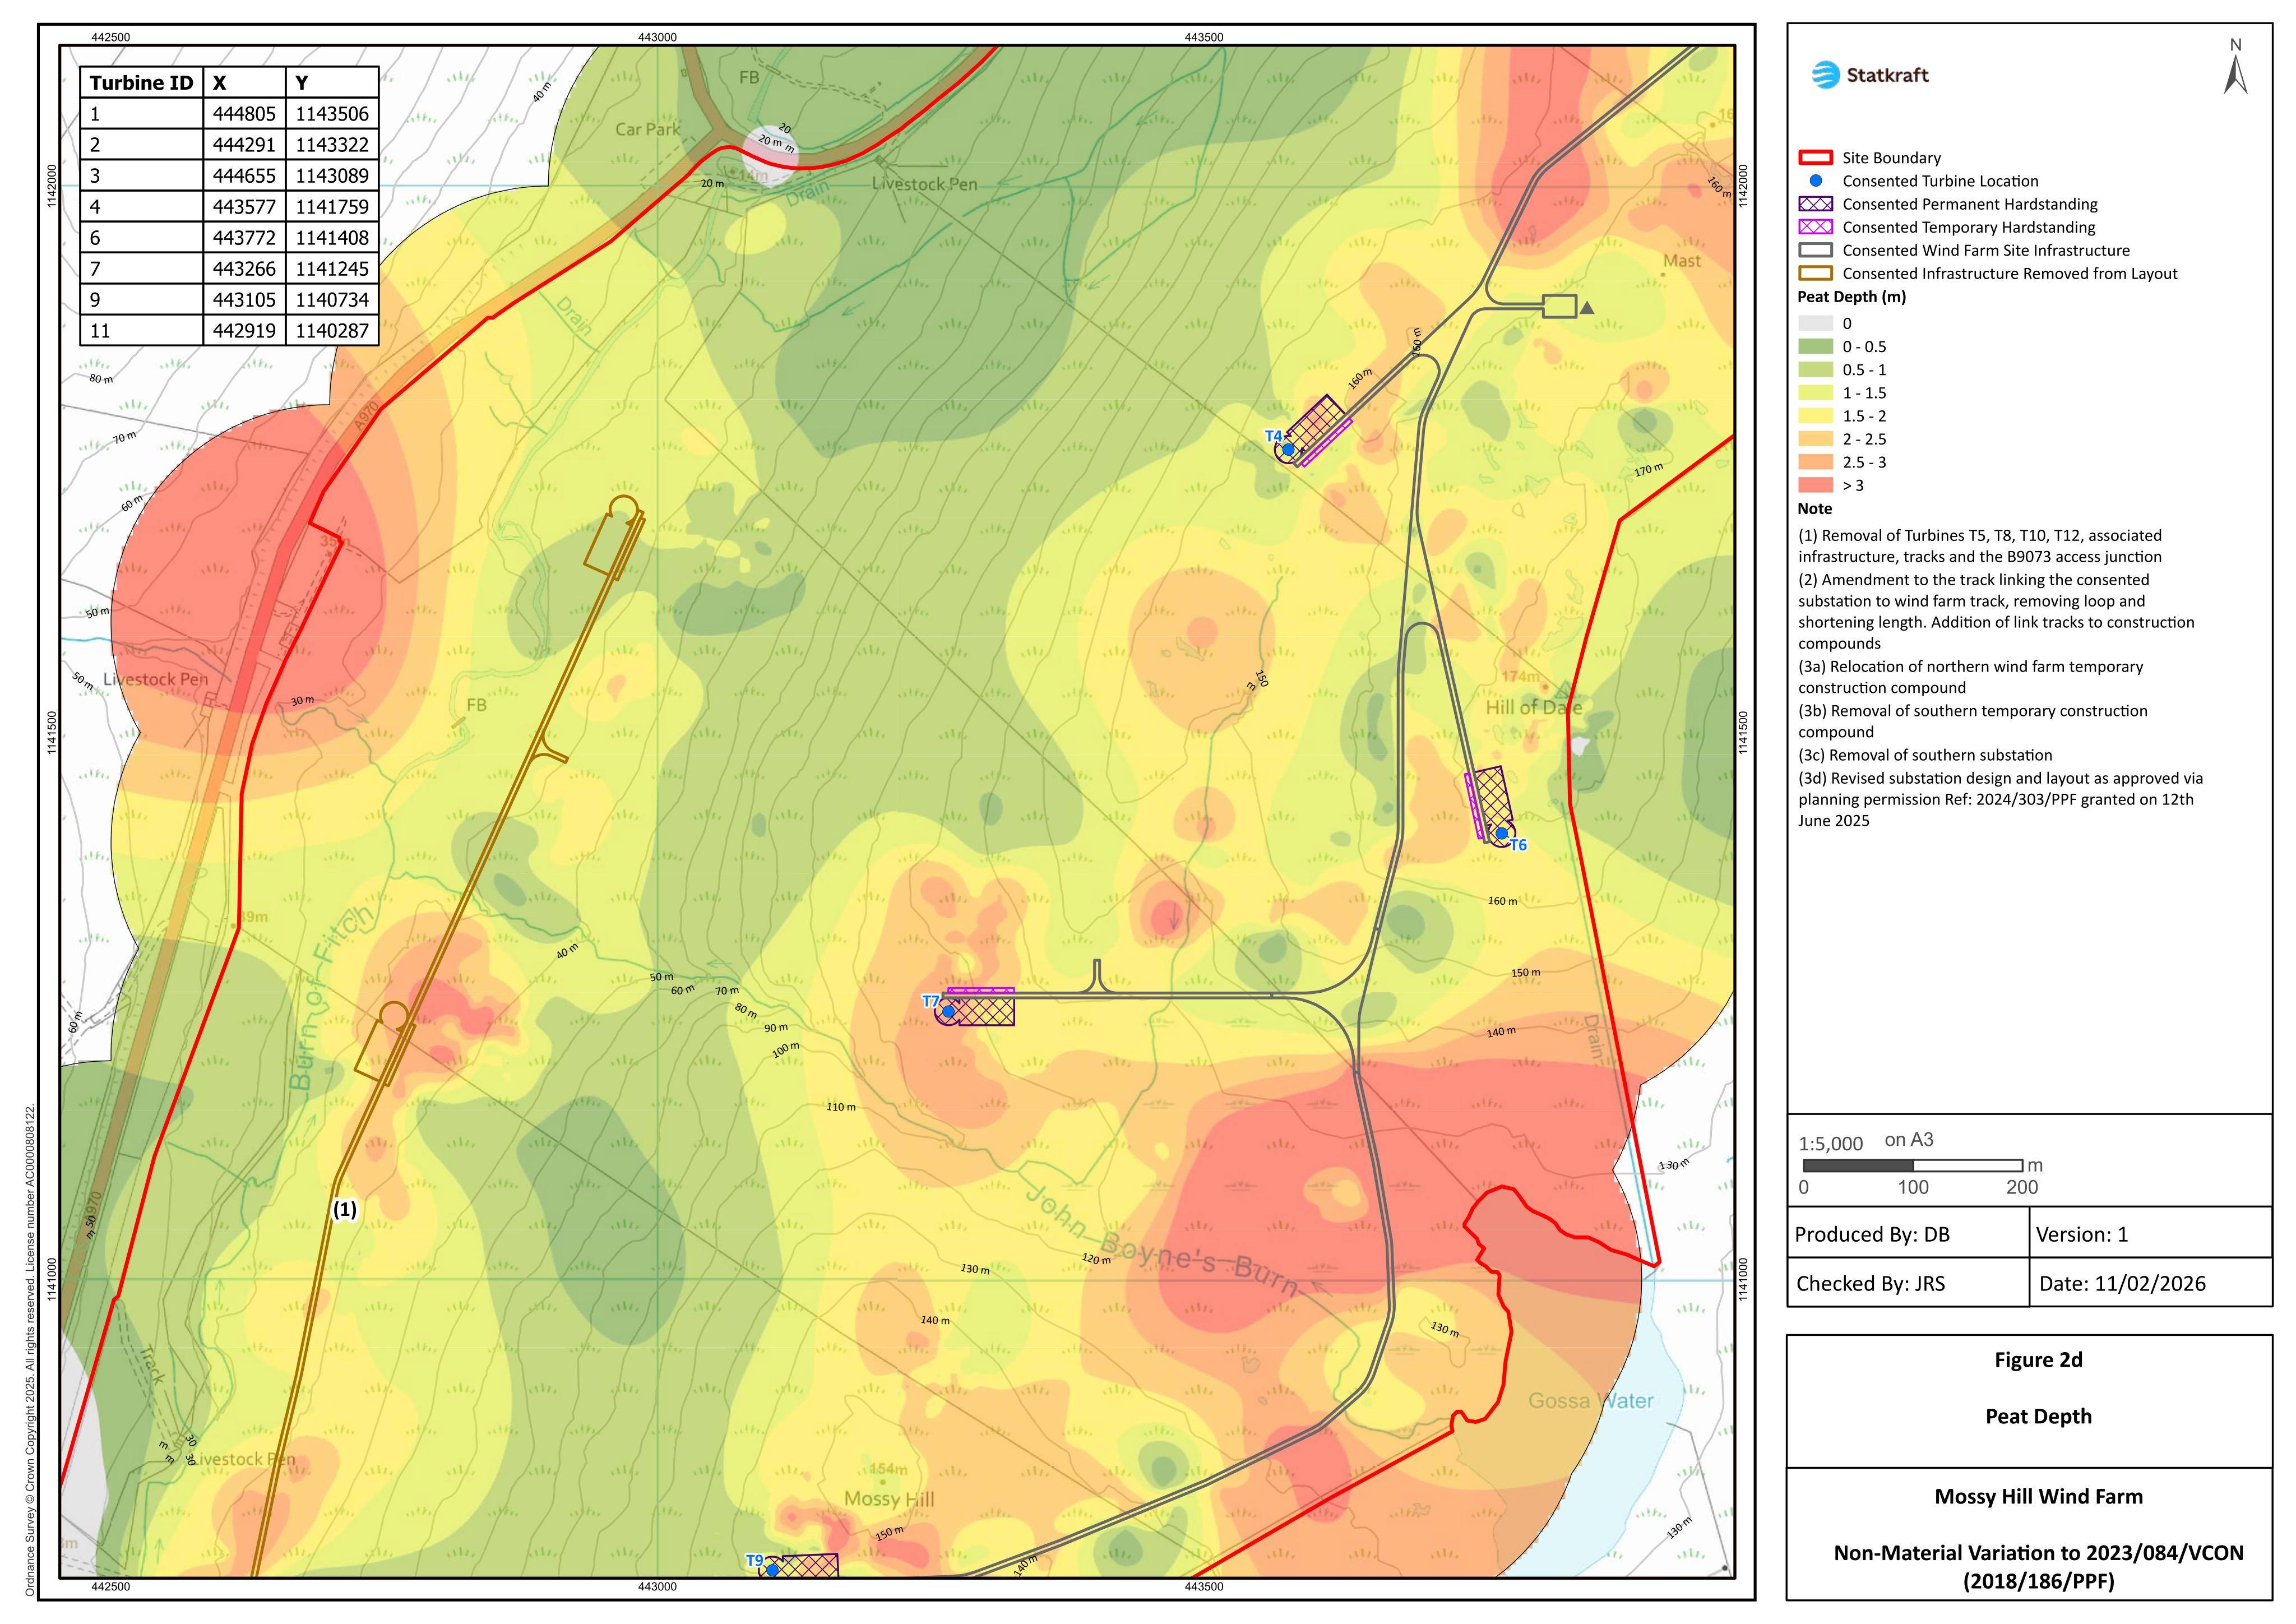The image size is (2296, 1624).
Task: Click the blue T6 turbine marker
Action: point(1501,833)
